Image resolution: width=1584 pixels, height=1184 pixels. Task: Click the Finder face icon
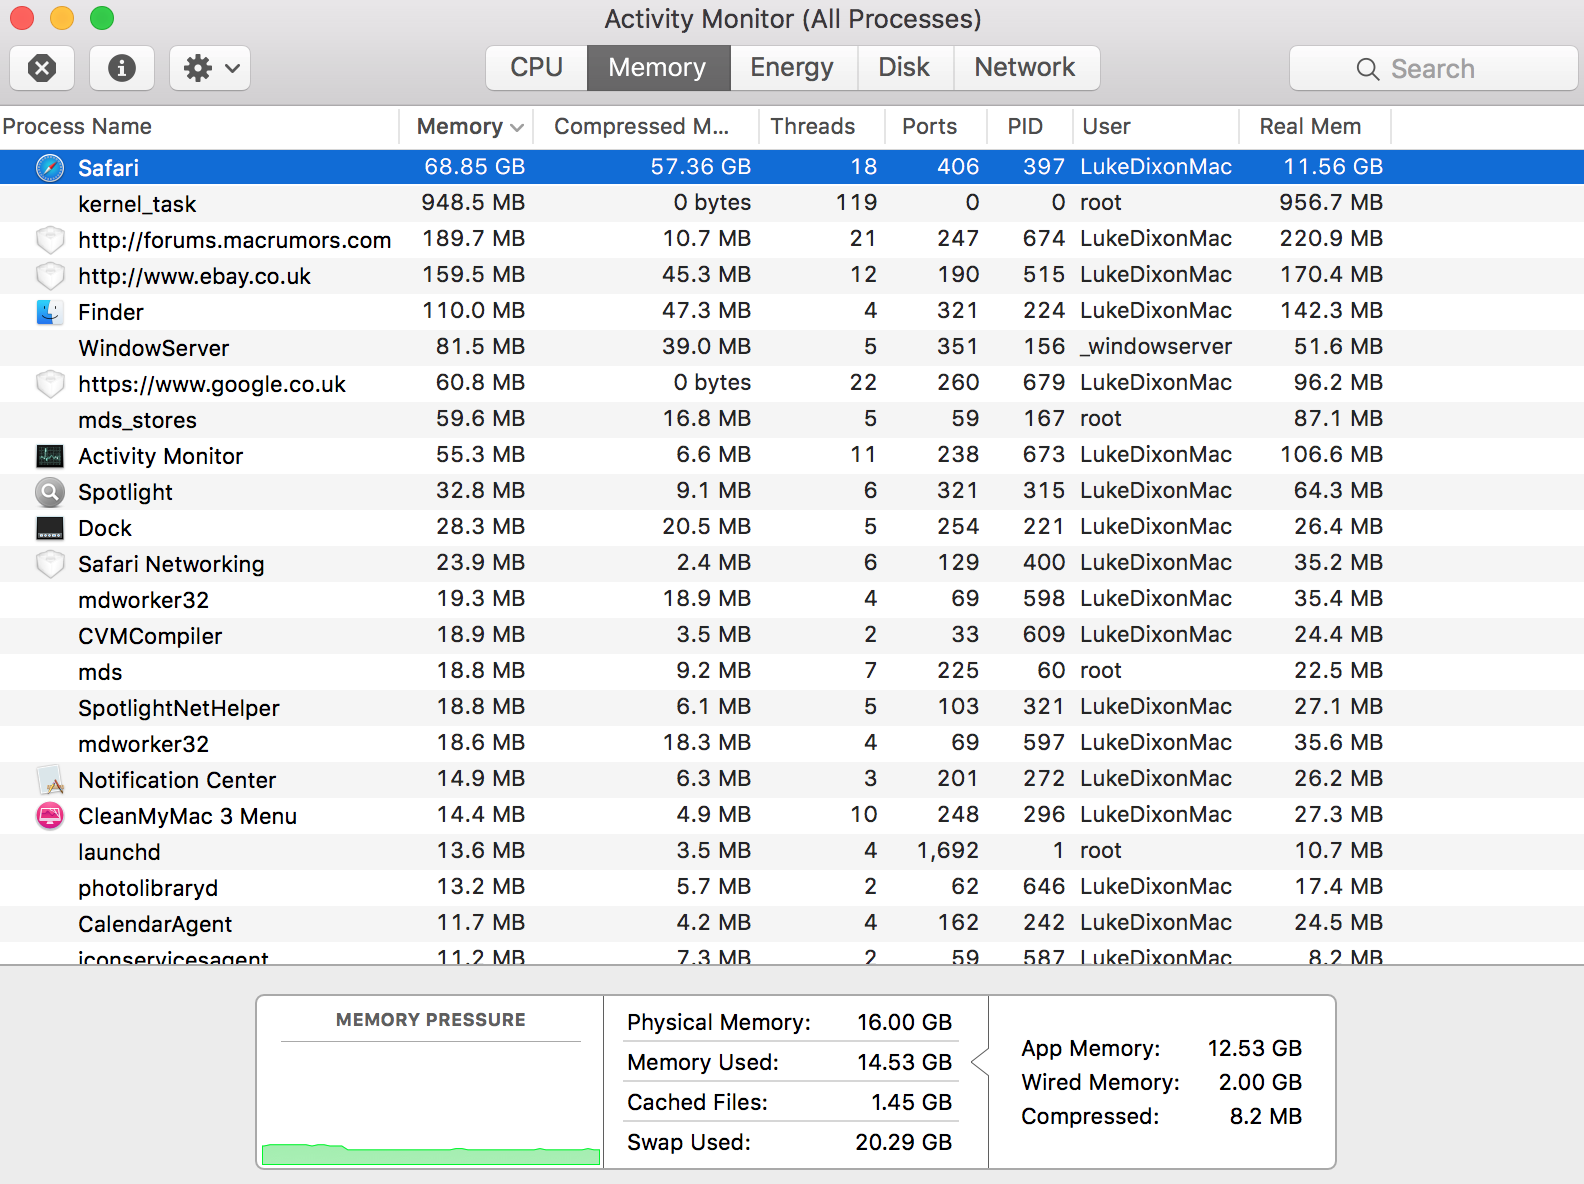(50, 312)
